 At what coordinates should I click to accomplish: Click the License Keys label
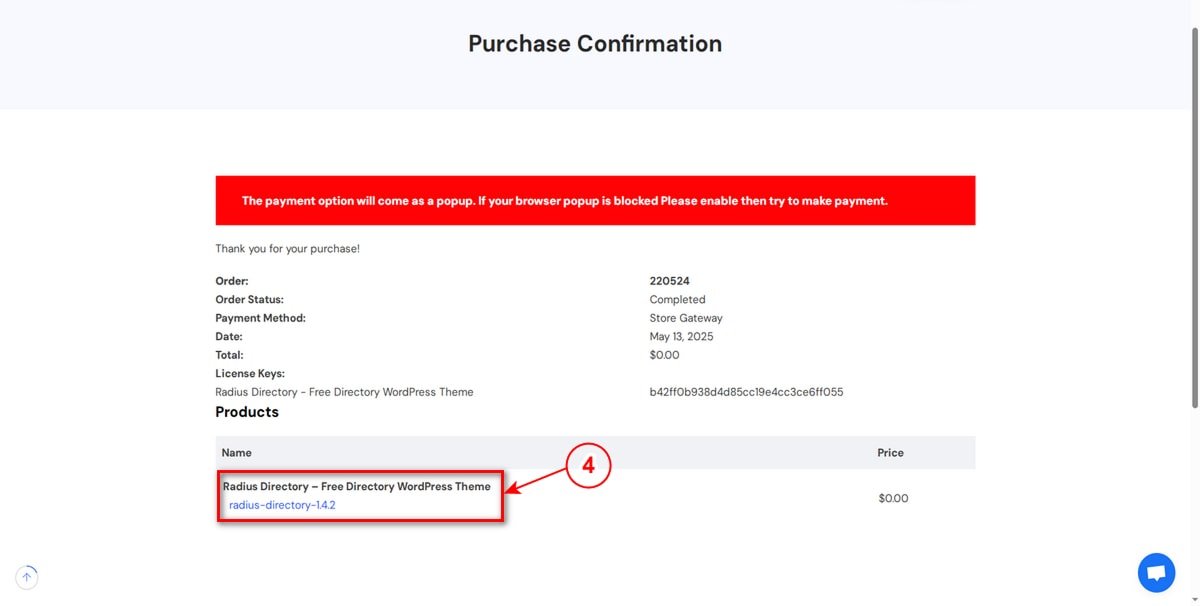(250, 374)
